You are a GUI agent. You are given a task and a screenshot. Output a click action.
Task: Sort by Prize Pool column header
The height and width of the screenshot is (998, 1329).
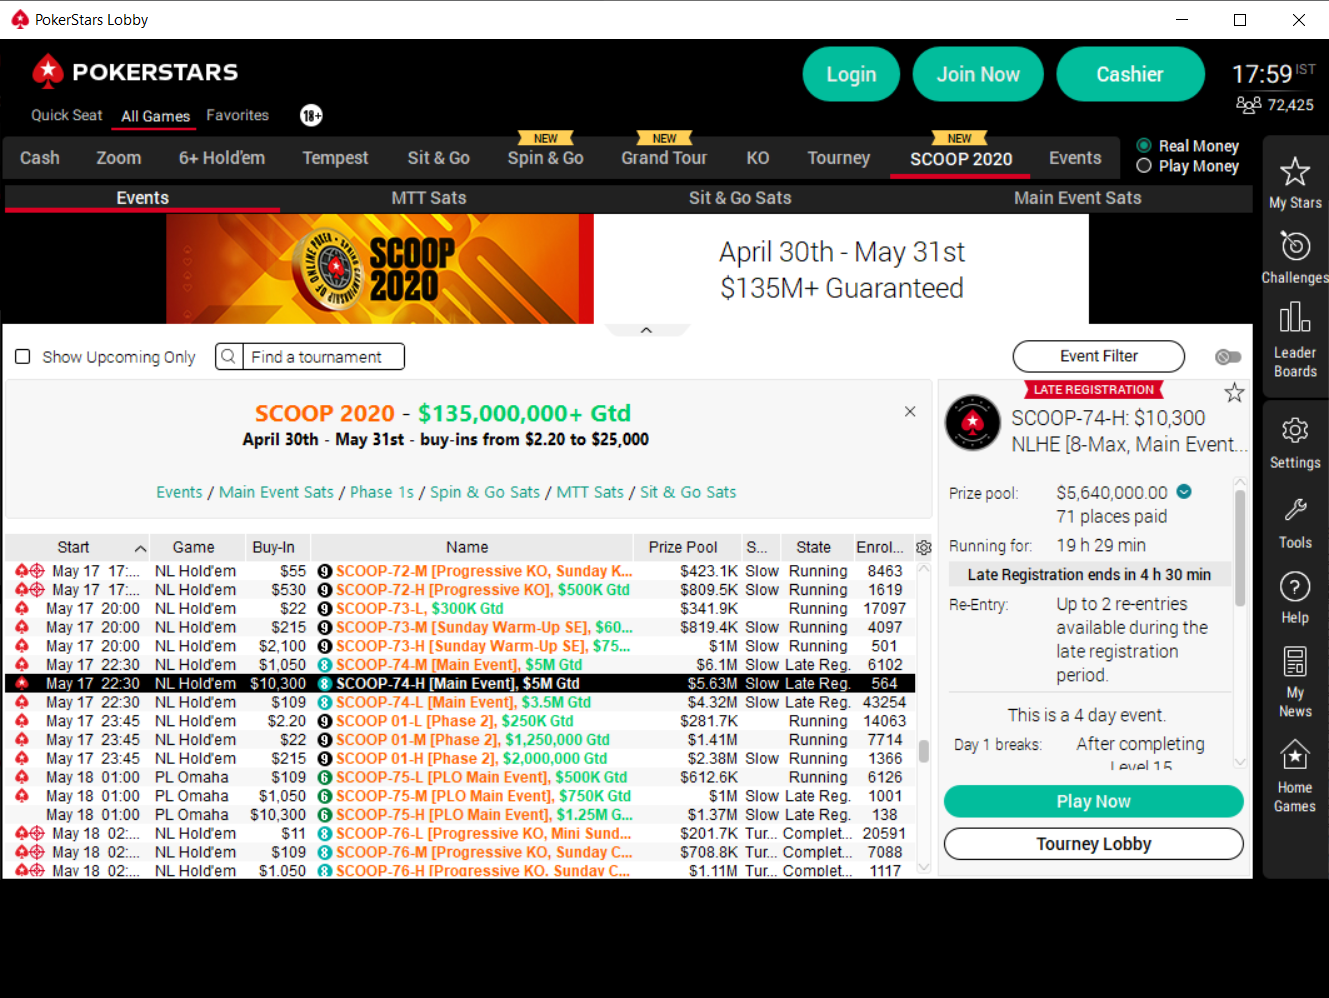683,547
